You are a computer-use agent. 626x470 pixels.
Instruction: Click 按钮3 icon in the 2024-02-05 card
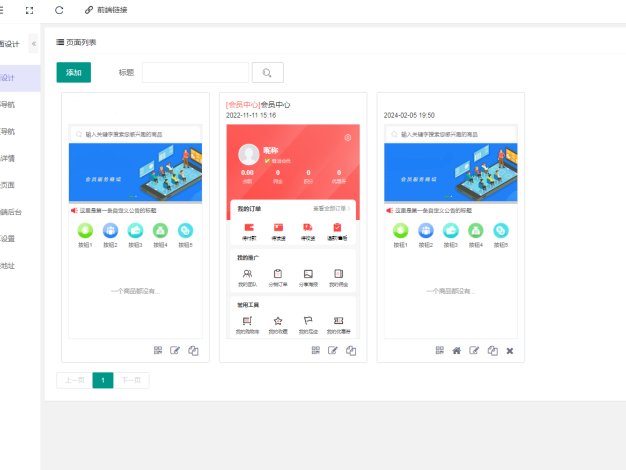451,231
